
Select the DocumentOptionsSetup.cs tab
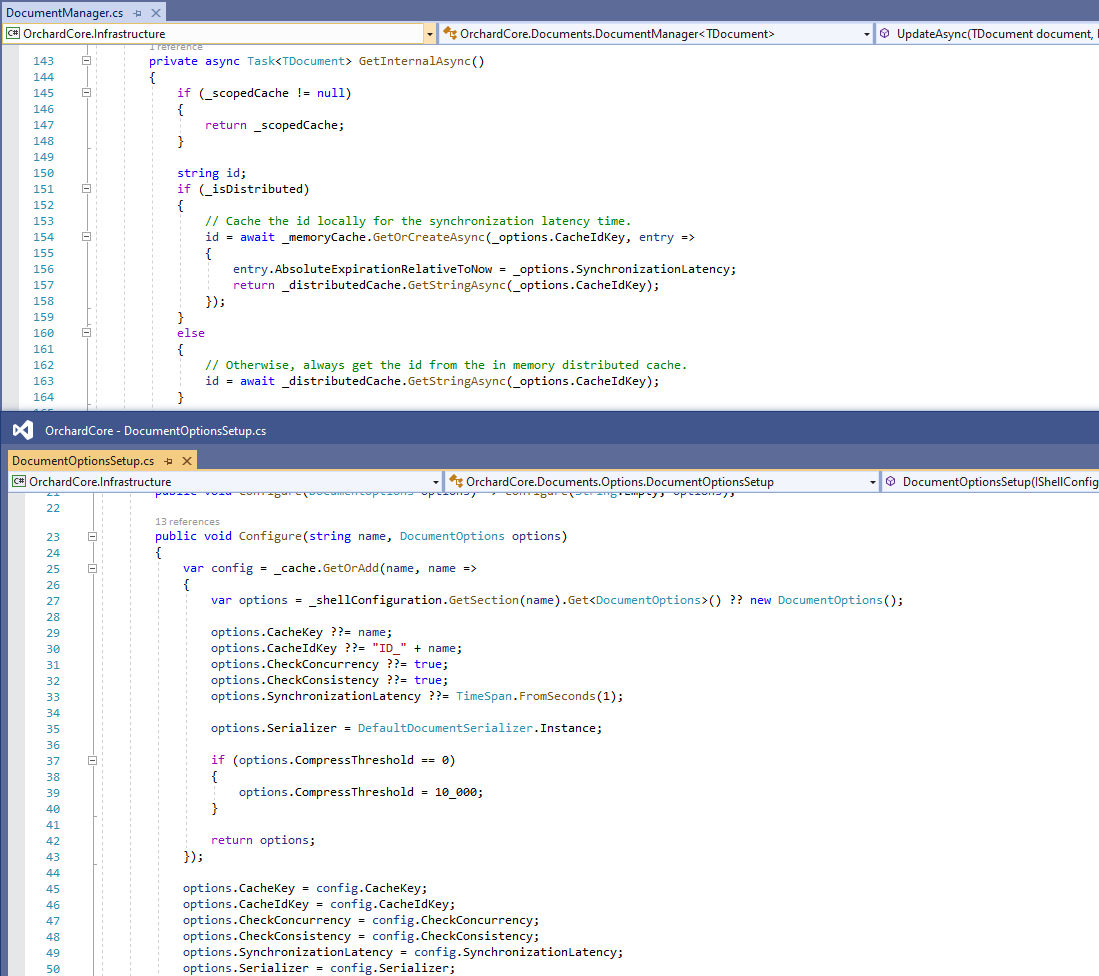pyautogui.click(x=83, y=461)
